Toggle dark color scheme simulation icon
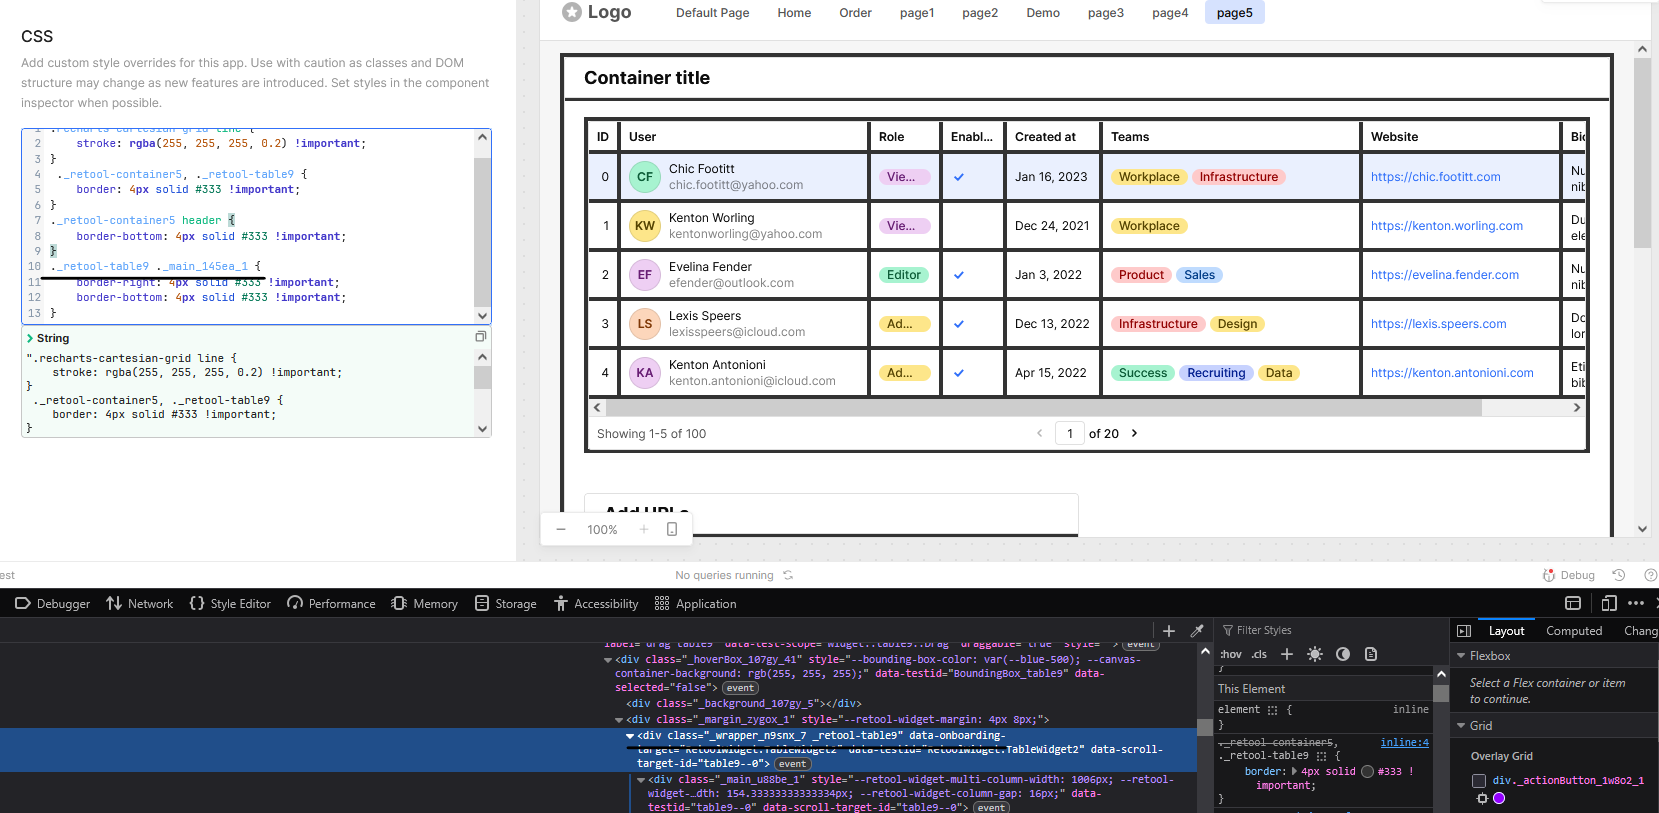Image resolution: width=1659 pixels, height=813 pixels. [1343, 654]
